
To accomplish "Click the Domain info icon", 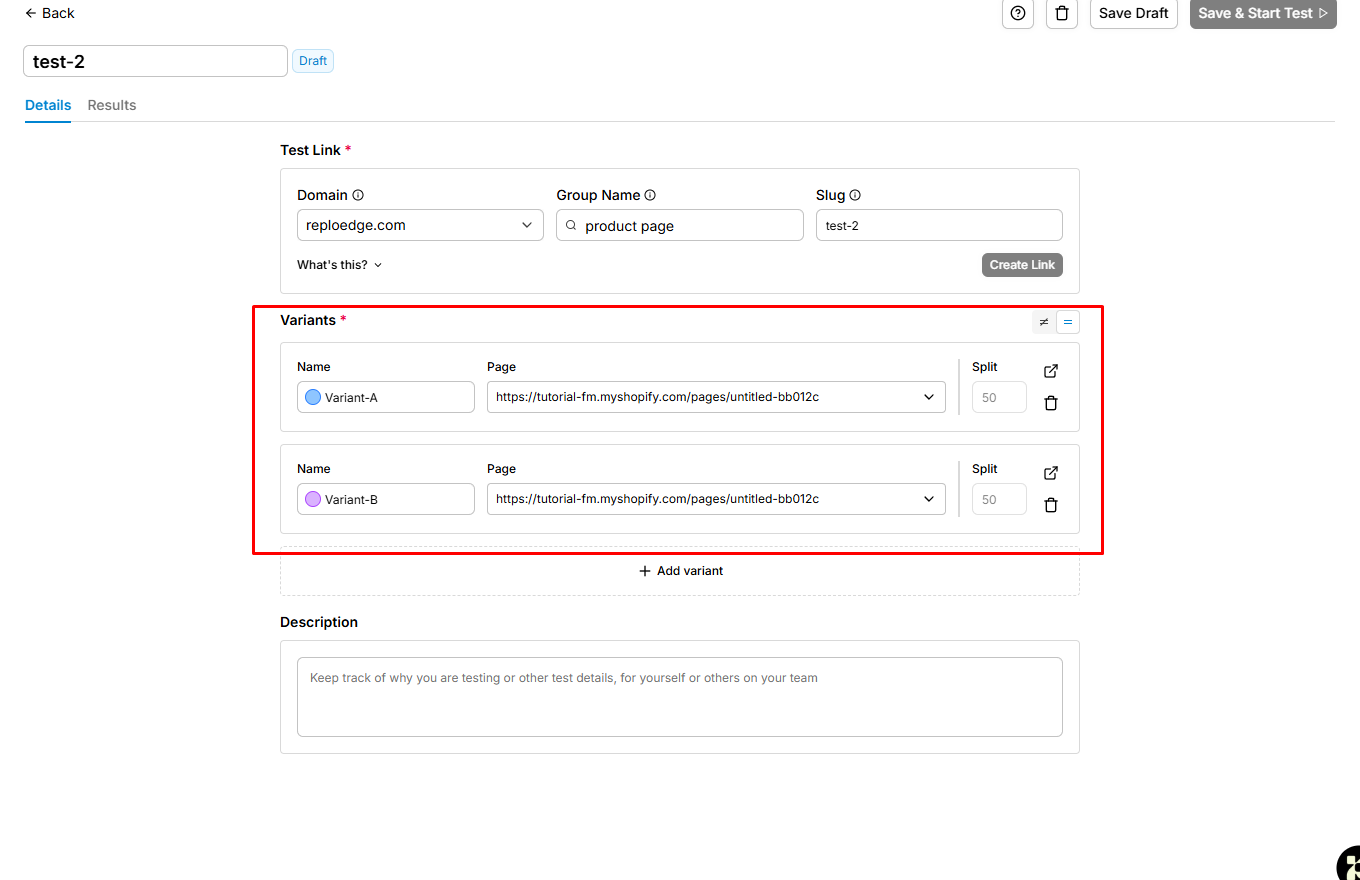I will [358, 196].
